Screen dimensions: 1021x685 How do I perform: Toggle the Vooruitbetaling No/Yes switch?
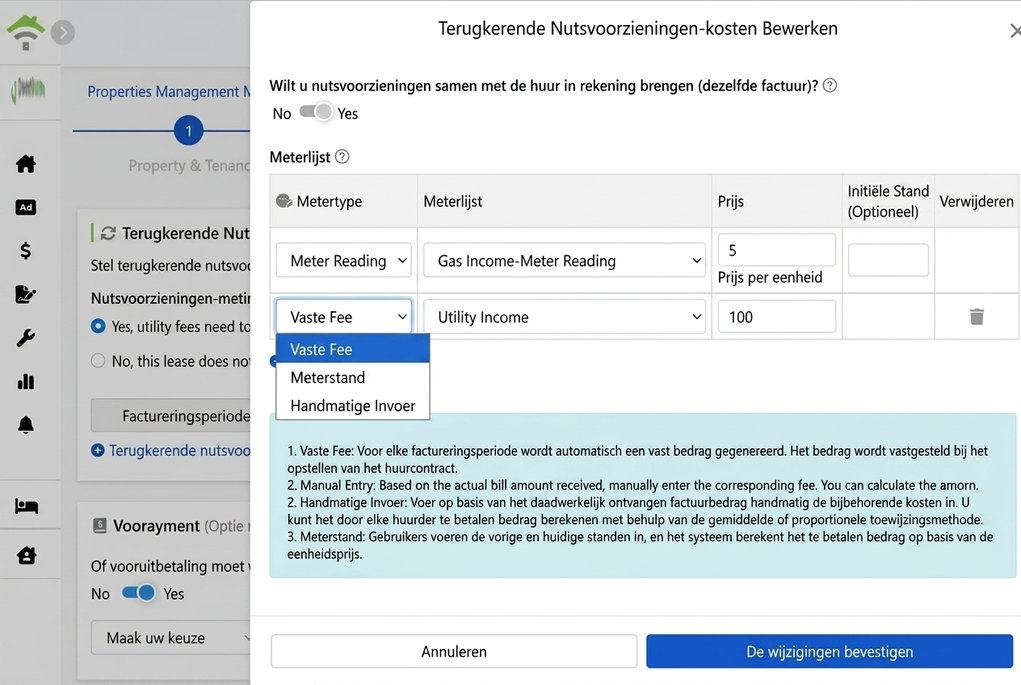tap(139, 593)
